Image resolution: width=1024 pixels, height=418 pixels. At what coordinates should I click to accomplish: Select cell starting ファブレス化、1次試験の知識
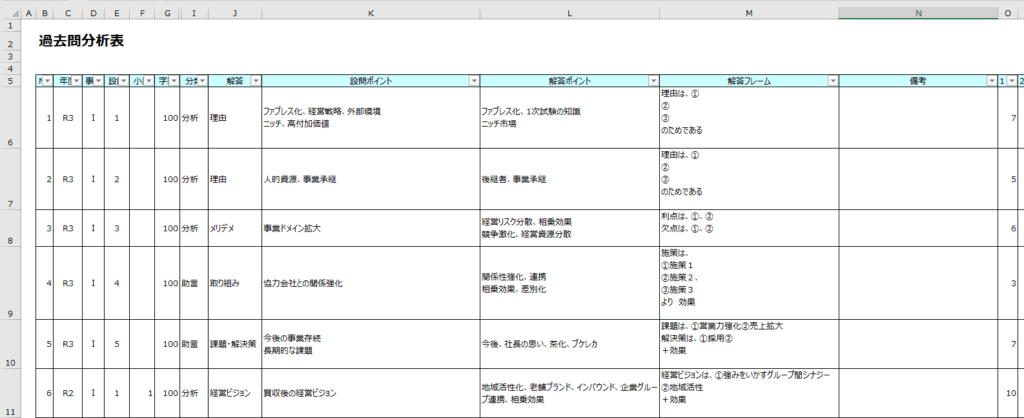pos(569,118)
